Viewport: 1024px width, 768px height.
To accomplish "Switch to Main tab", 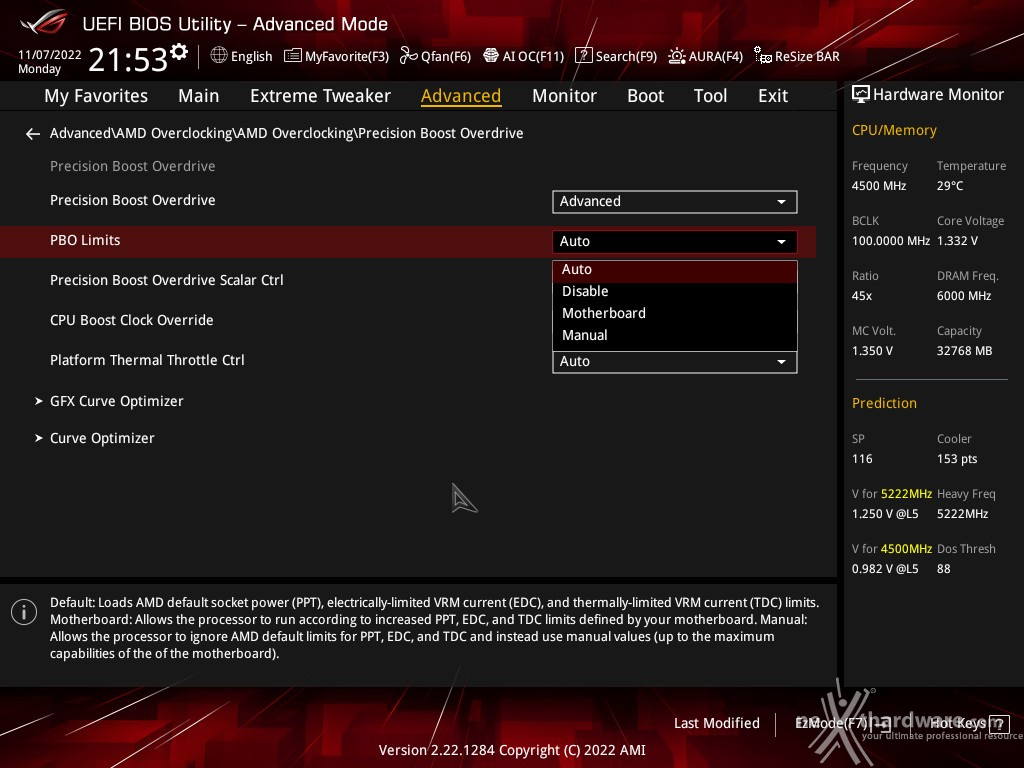I will [x=199, y=96].
